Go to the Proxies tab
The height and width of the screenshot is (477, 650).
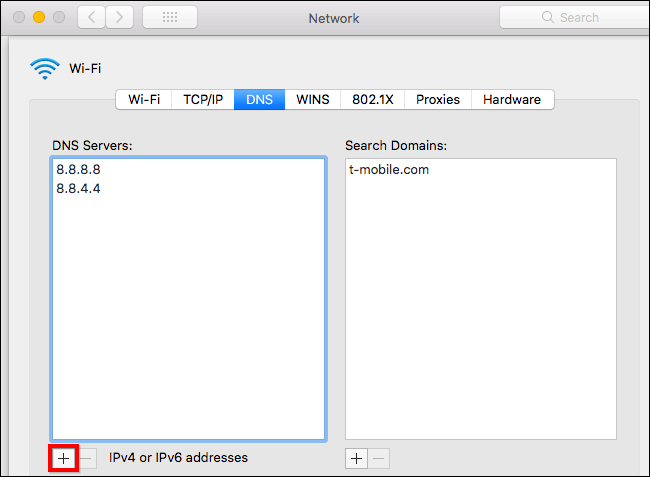click(x=438, y=99)
